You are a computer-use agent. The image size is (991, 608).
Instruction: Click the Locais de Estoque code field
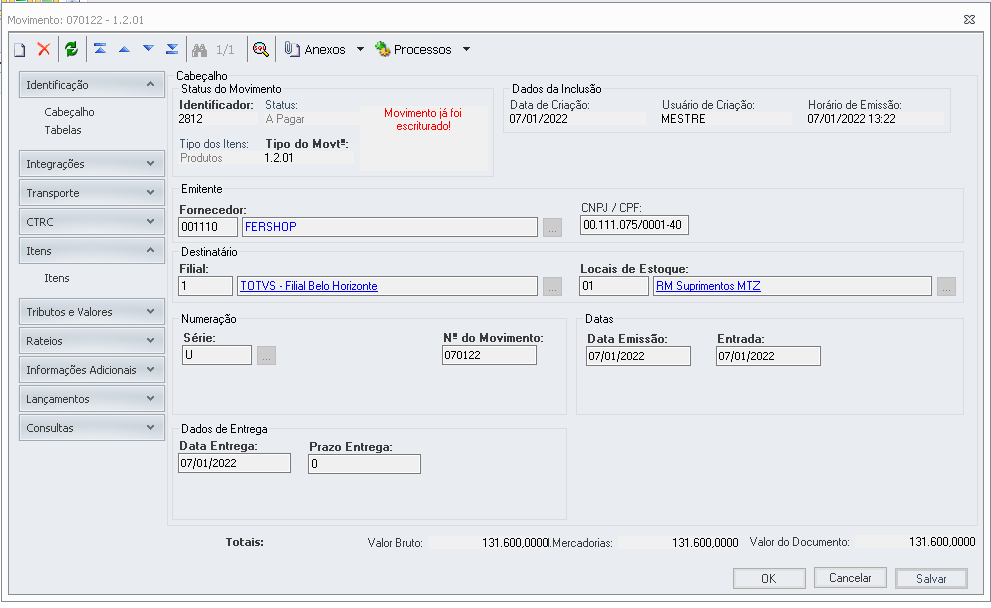point(614,286)
